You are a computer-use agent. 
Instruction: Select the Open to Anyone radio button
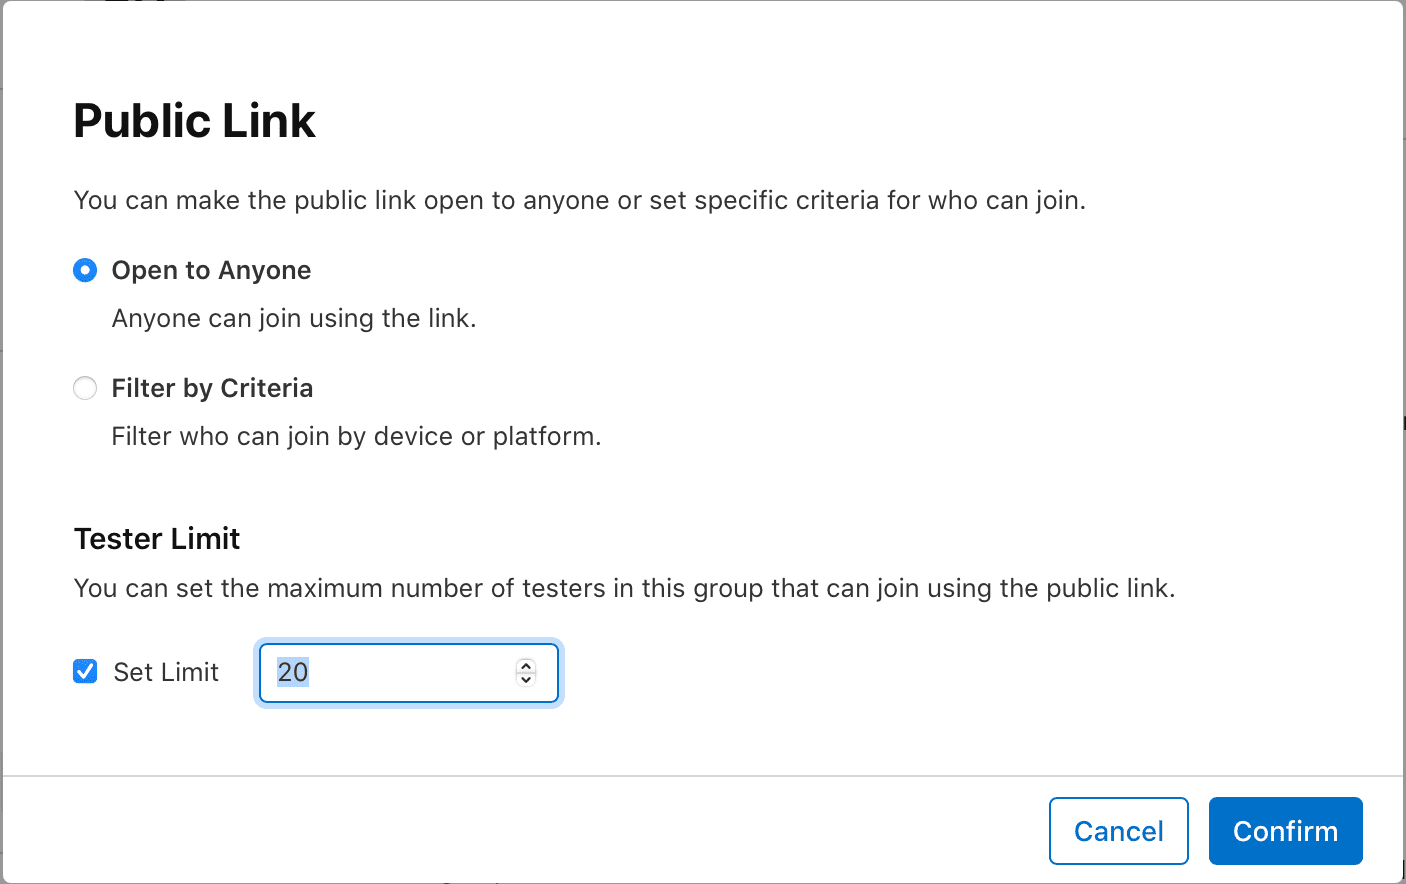point(85,270)
